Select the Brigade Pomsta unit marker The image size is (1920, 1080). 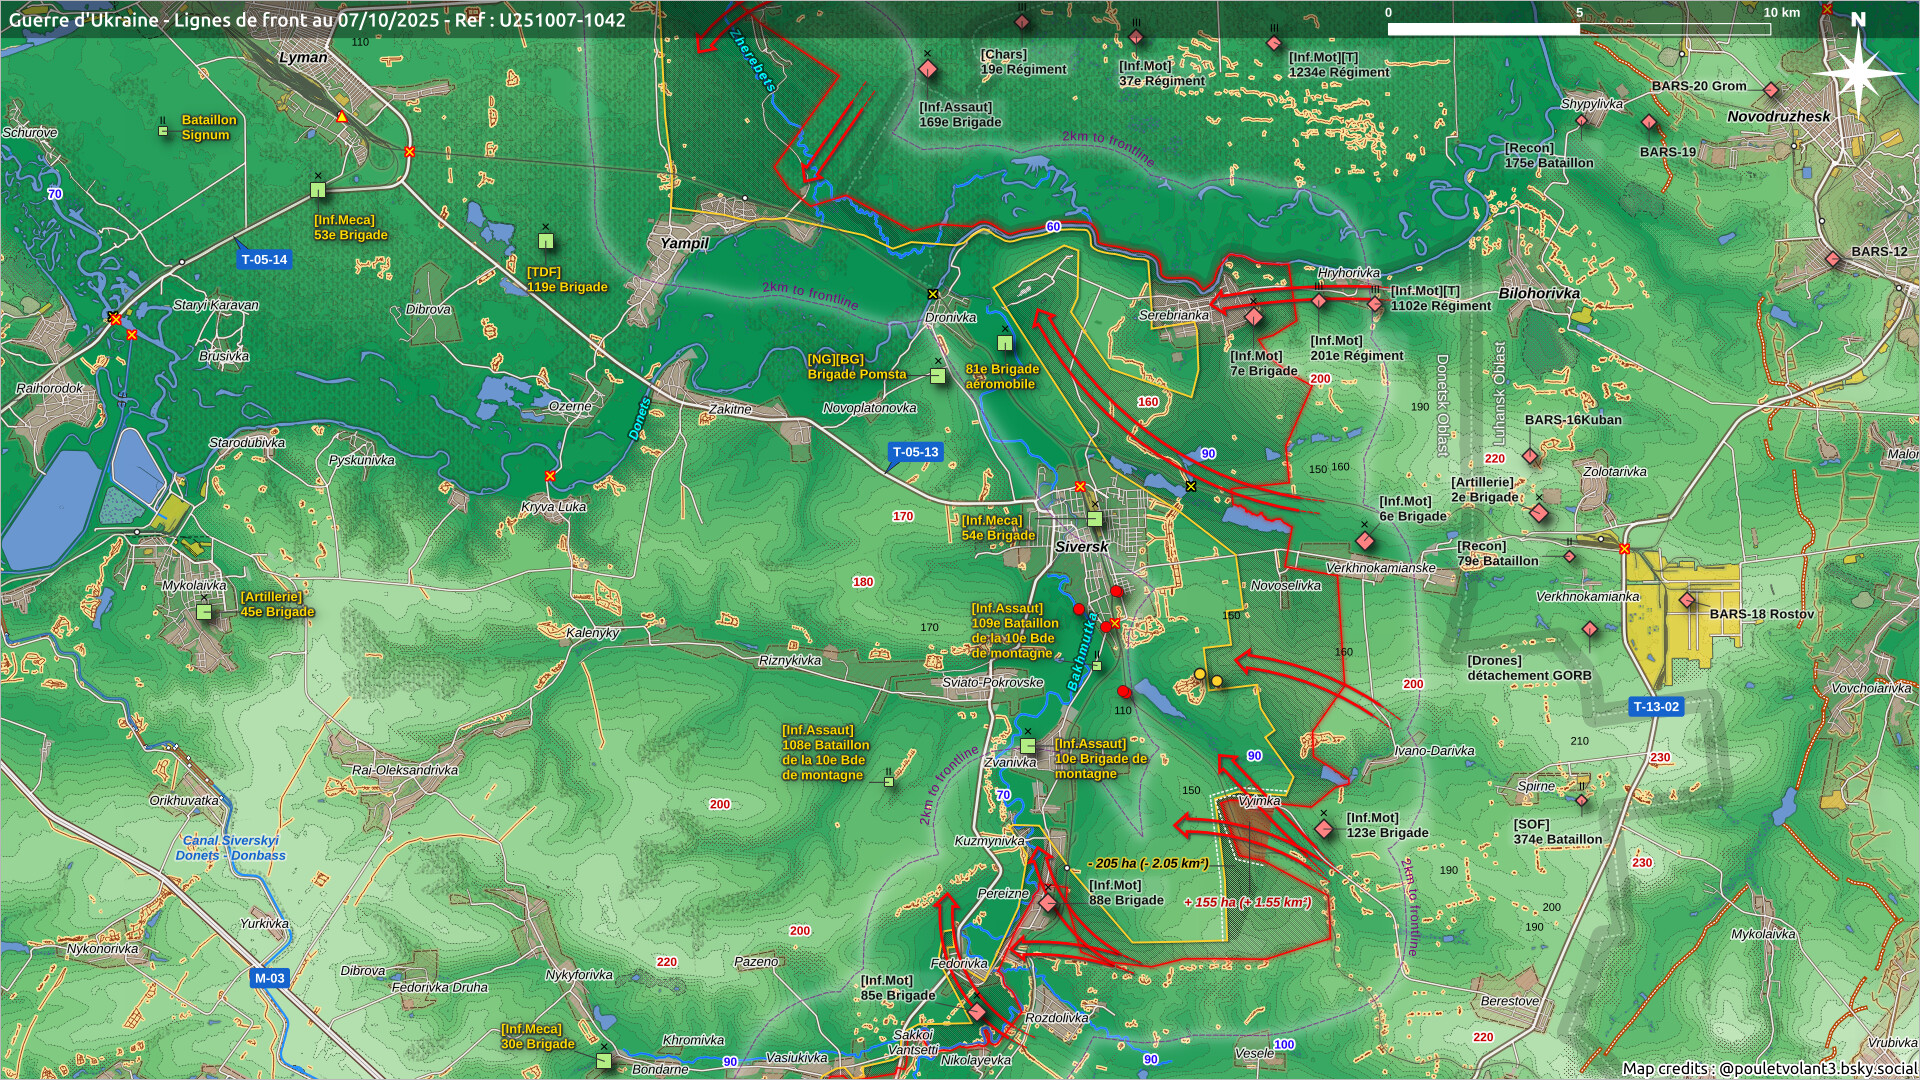(937, 376)
